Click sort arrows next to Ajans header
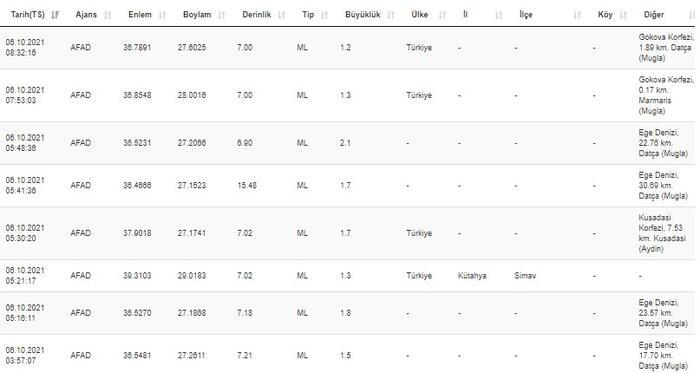Screen dimensions: 700x373 point(108,15)
